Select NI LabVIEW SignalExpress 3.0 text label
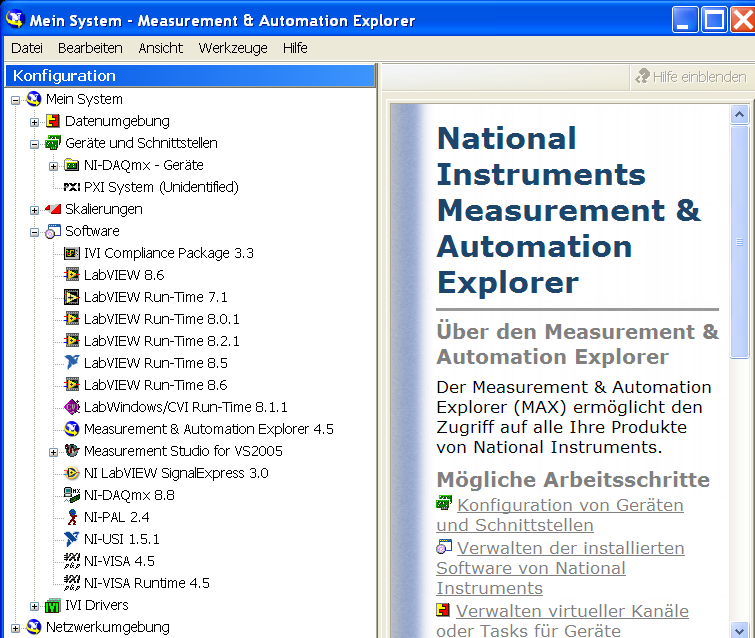 [x=176, y=473]
